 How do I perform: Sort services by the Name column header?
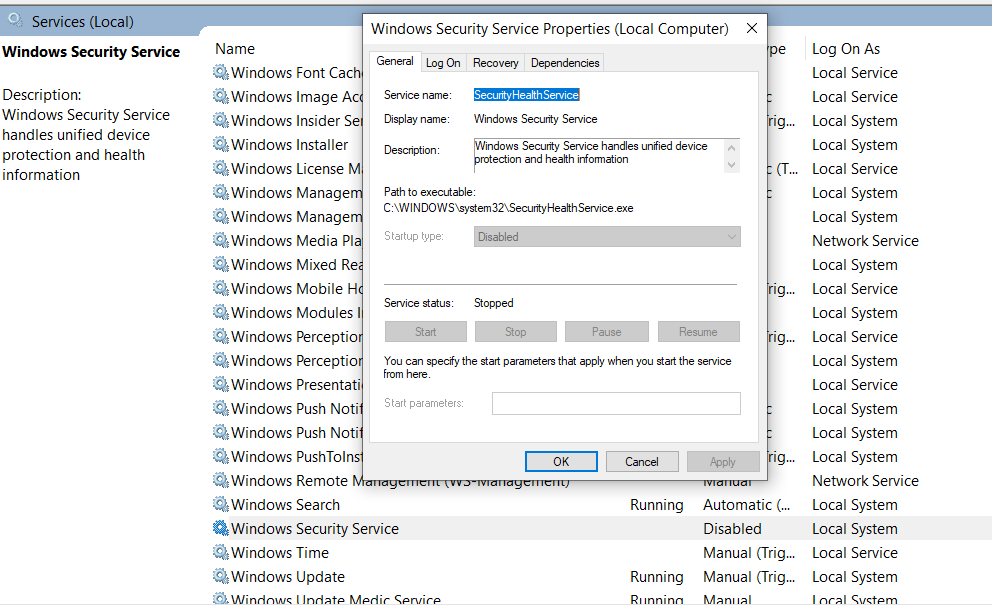[x=235, y=49]
